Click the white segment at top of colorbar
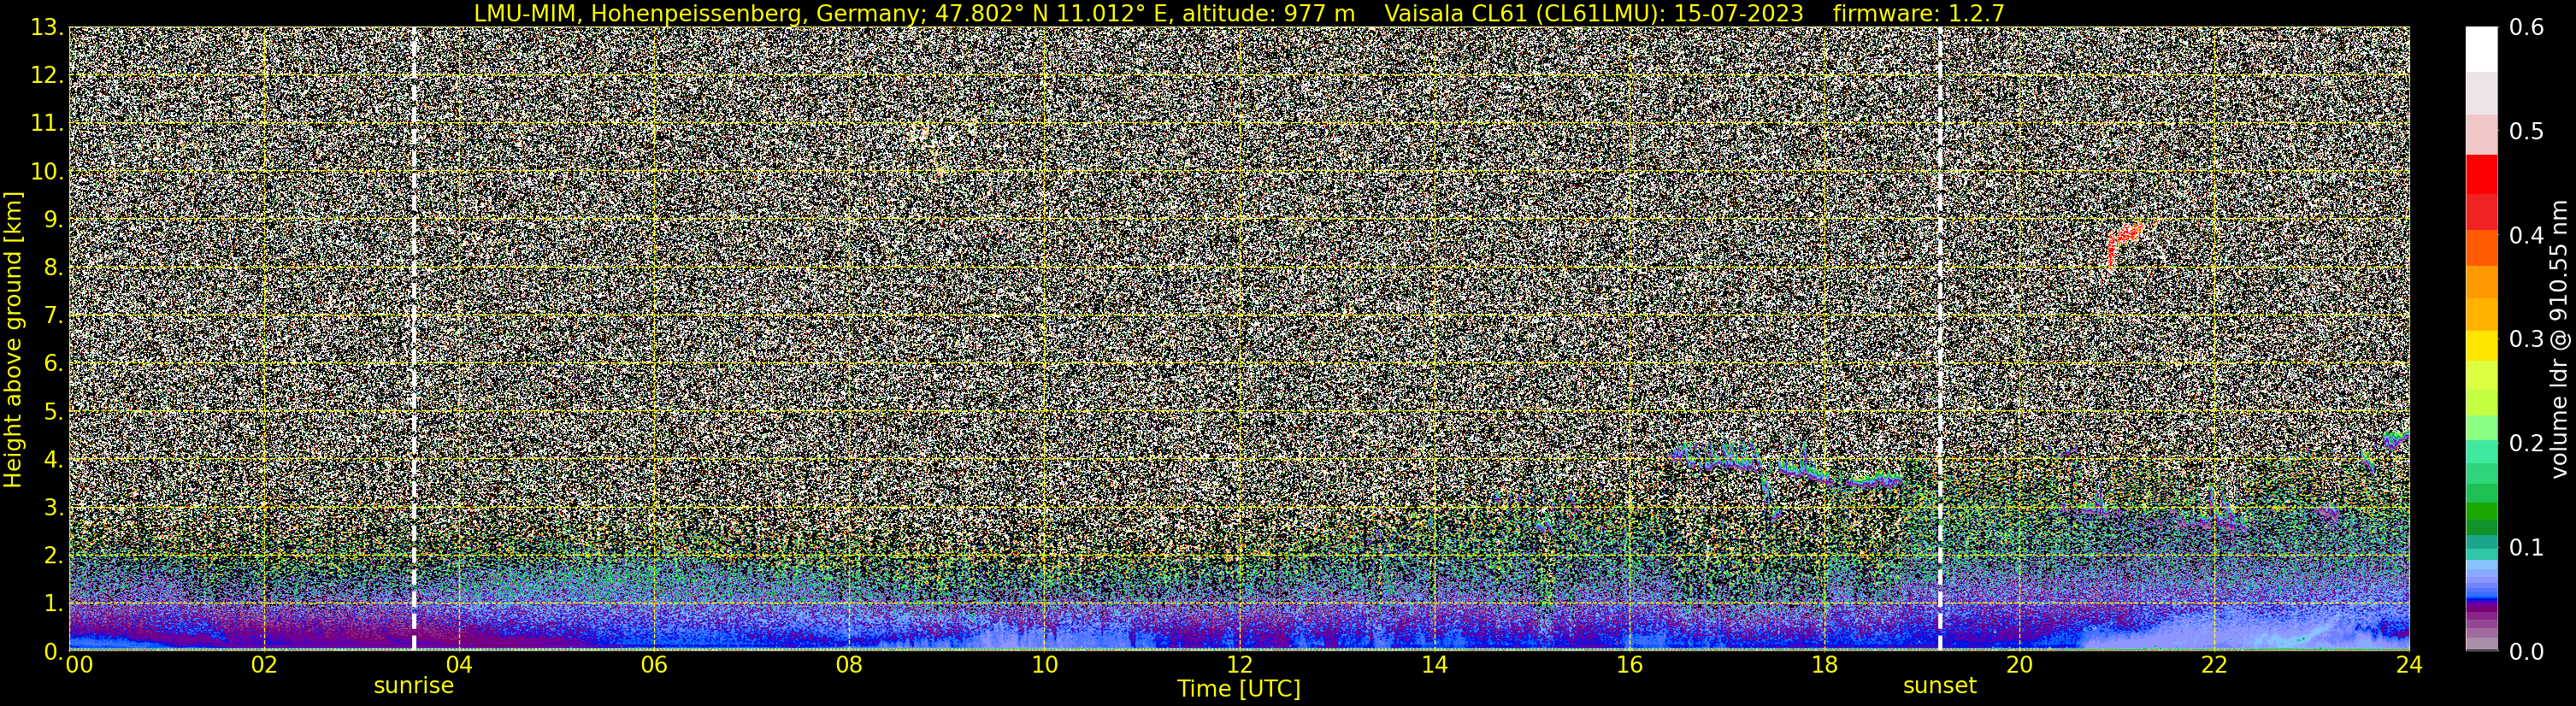The width and height of the screenshot is (2576, 706). click(x=2481, y=50)
